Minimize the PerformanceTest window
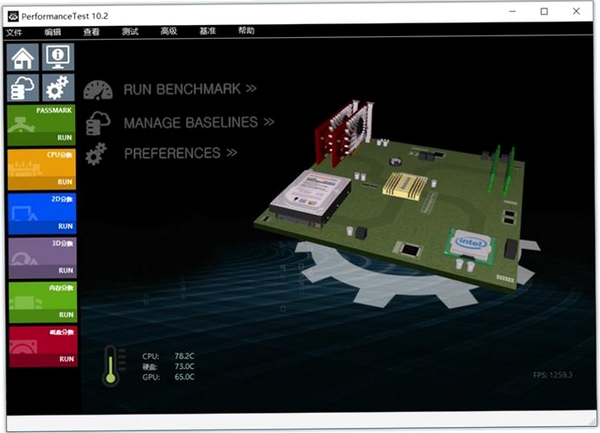This screenshot has width=600, height=433. click(x=512, y=11)
